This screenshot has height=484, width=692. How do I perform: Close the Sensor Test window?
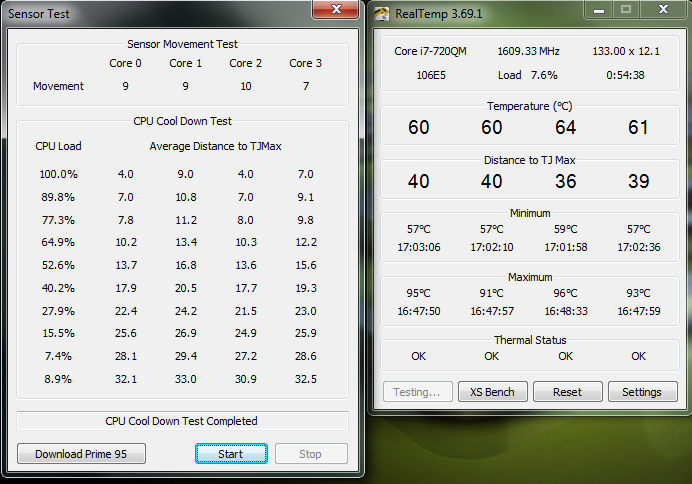click(333, 10)
